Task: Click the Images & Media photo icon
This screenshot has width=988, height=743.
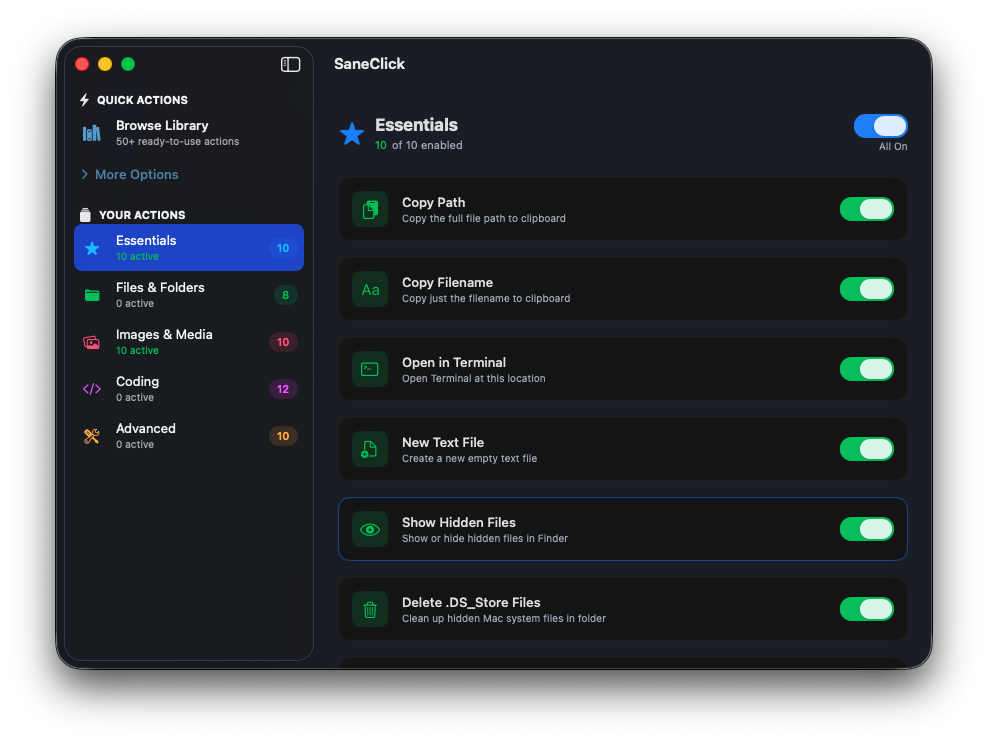Action: click(x=92, y=342)
